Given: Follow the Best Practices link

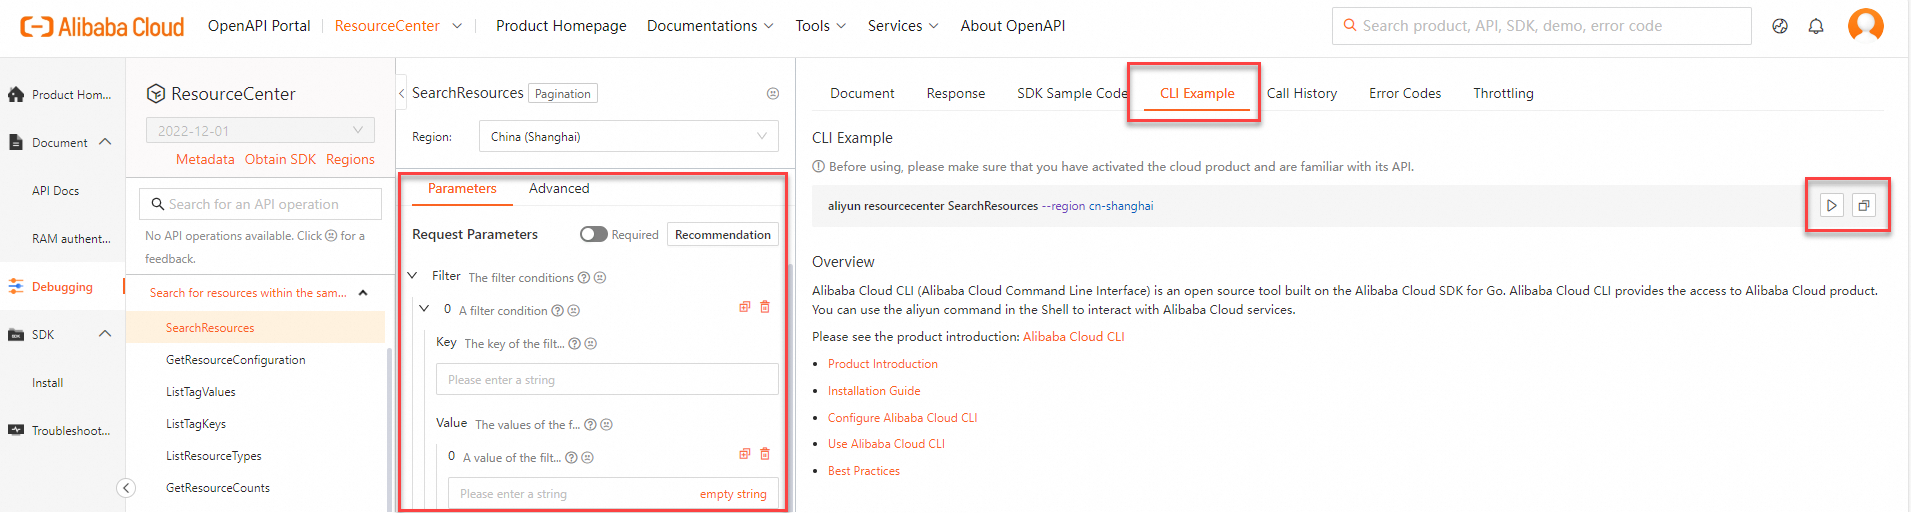Looking at the screenshot, I should [864, 471].
